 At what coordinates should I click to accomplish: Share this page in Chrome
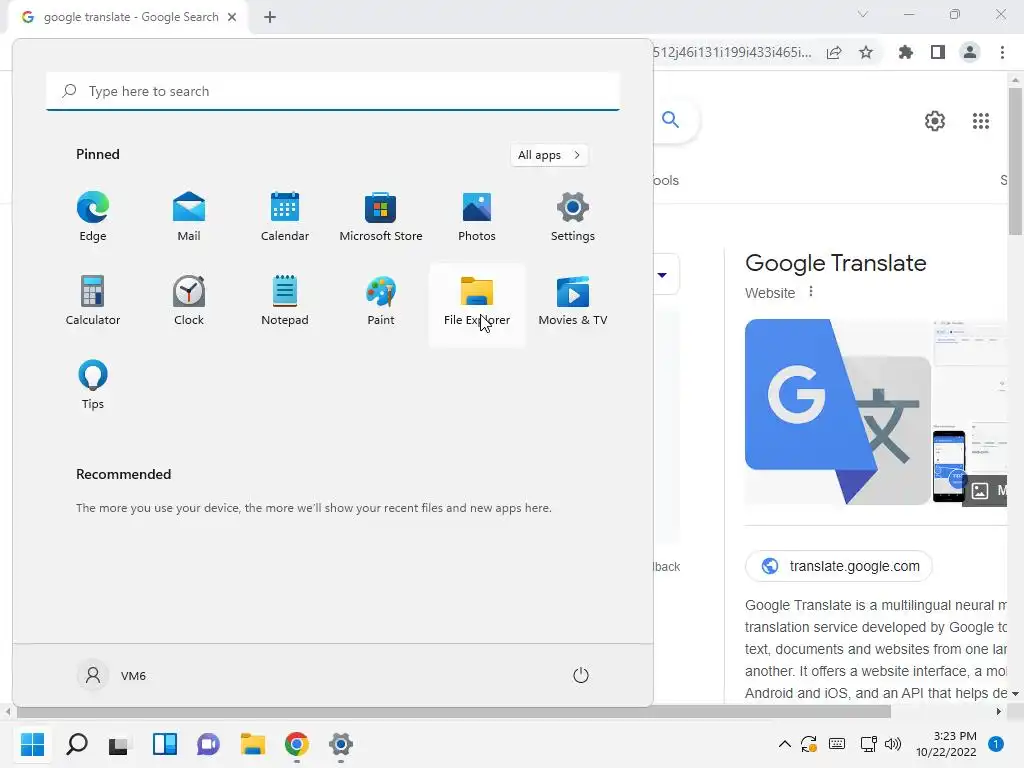pyautogui.click(x=834, y=52)
